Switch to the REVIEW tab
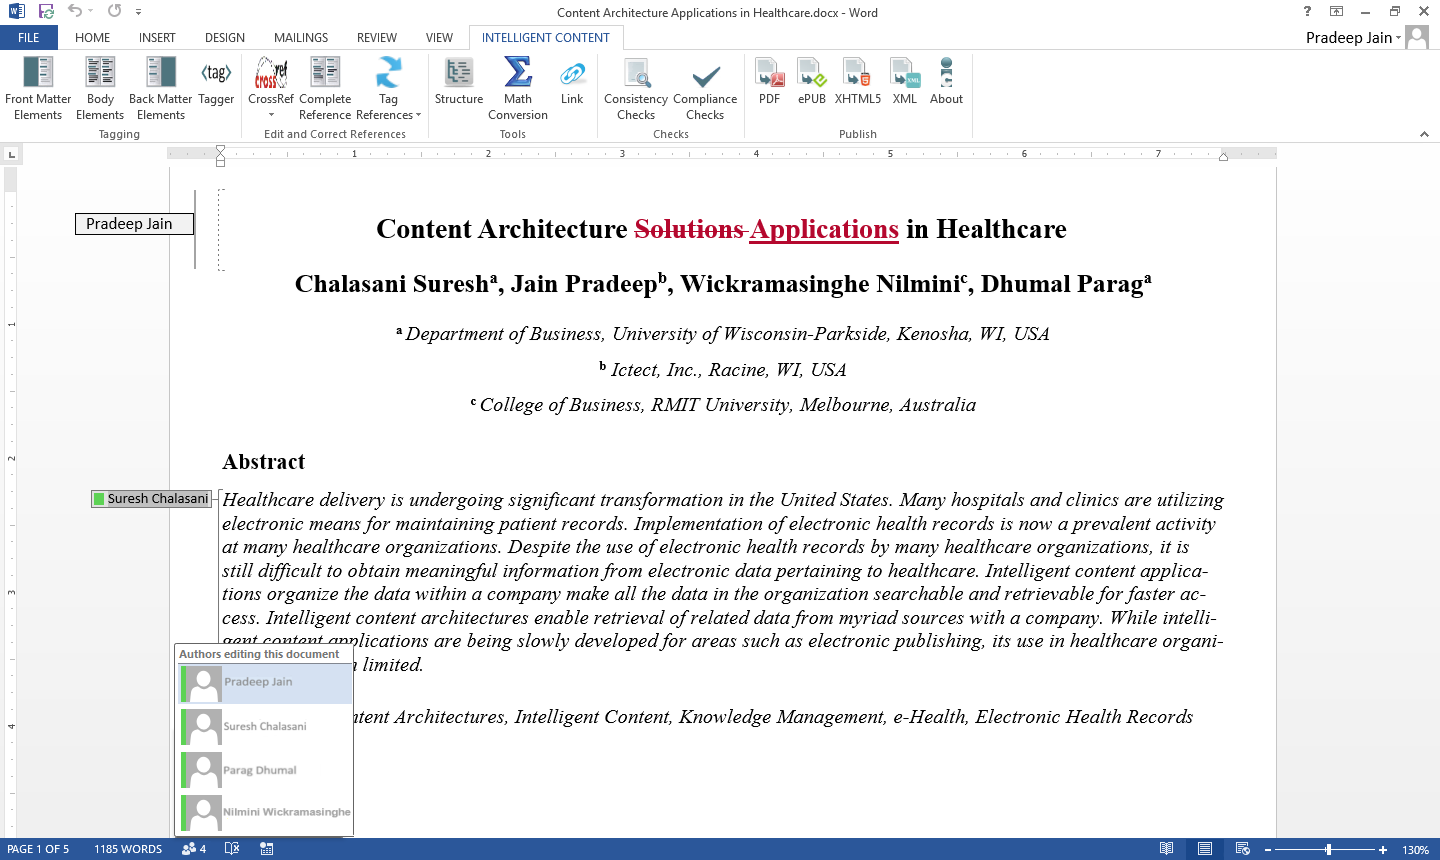1440x860 pixels. [377, 37]
